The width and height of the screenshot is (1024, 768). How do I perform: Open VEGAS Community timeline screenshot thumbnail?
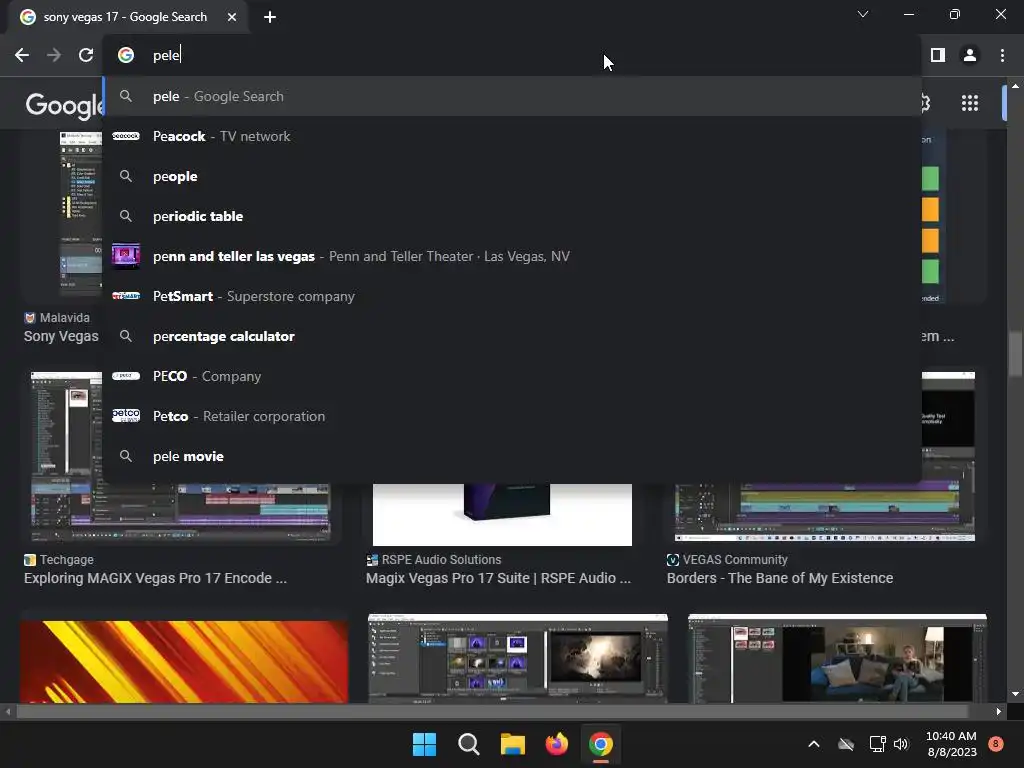(825, 512)
